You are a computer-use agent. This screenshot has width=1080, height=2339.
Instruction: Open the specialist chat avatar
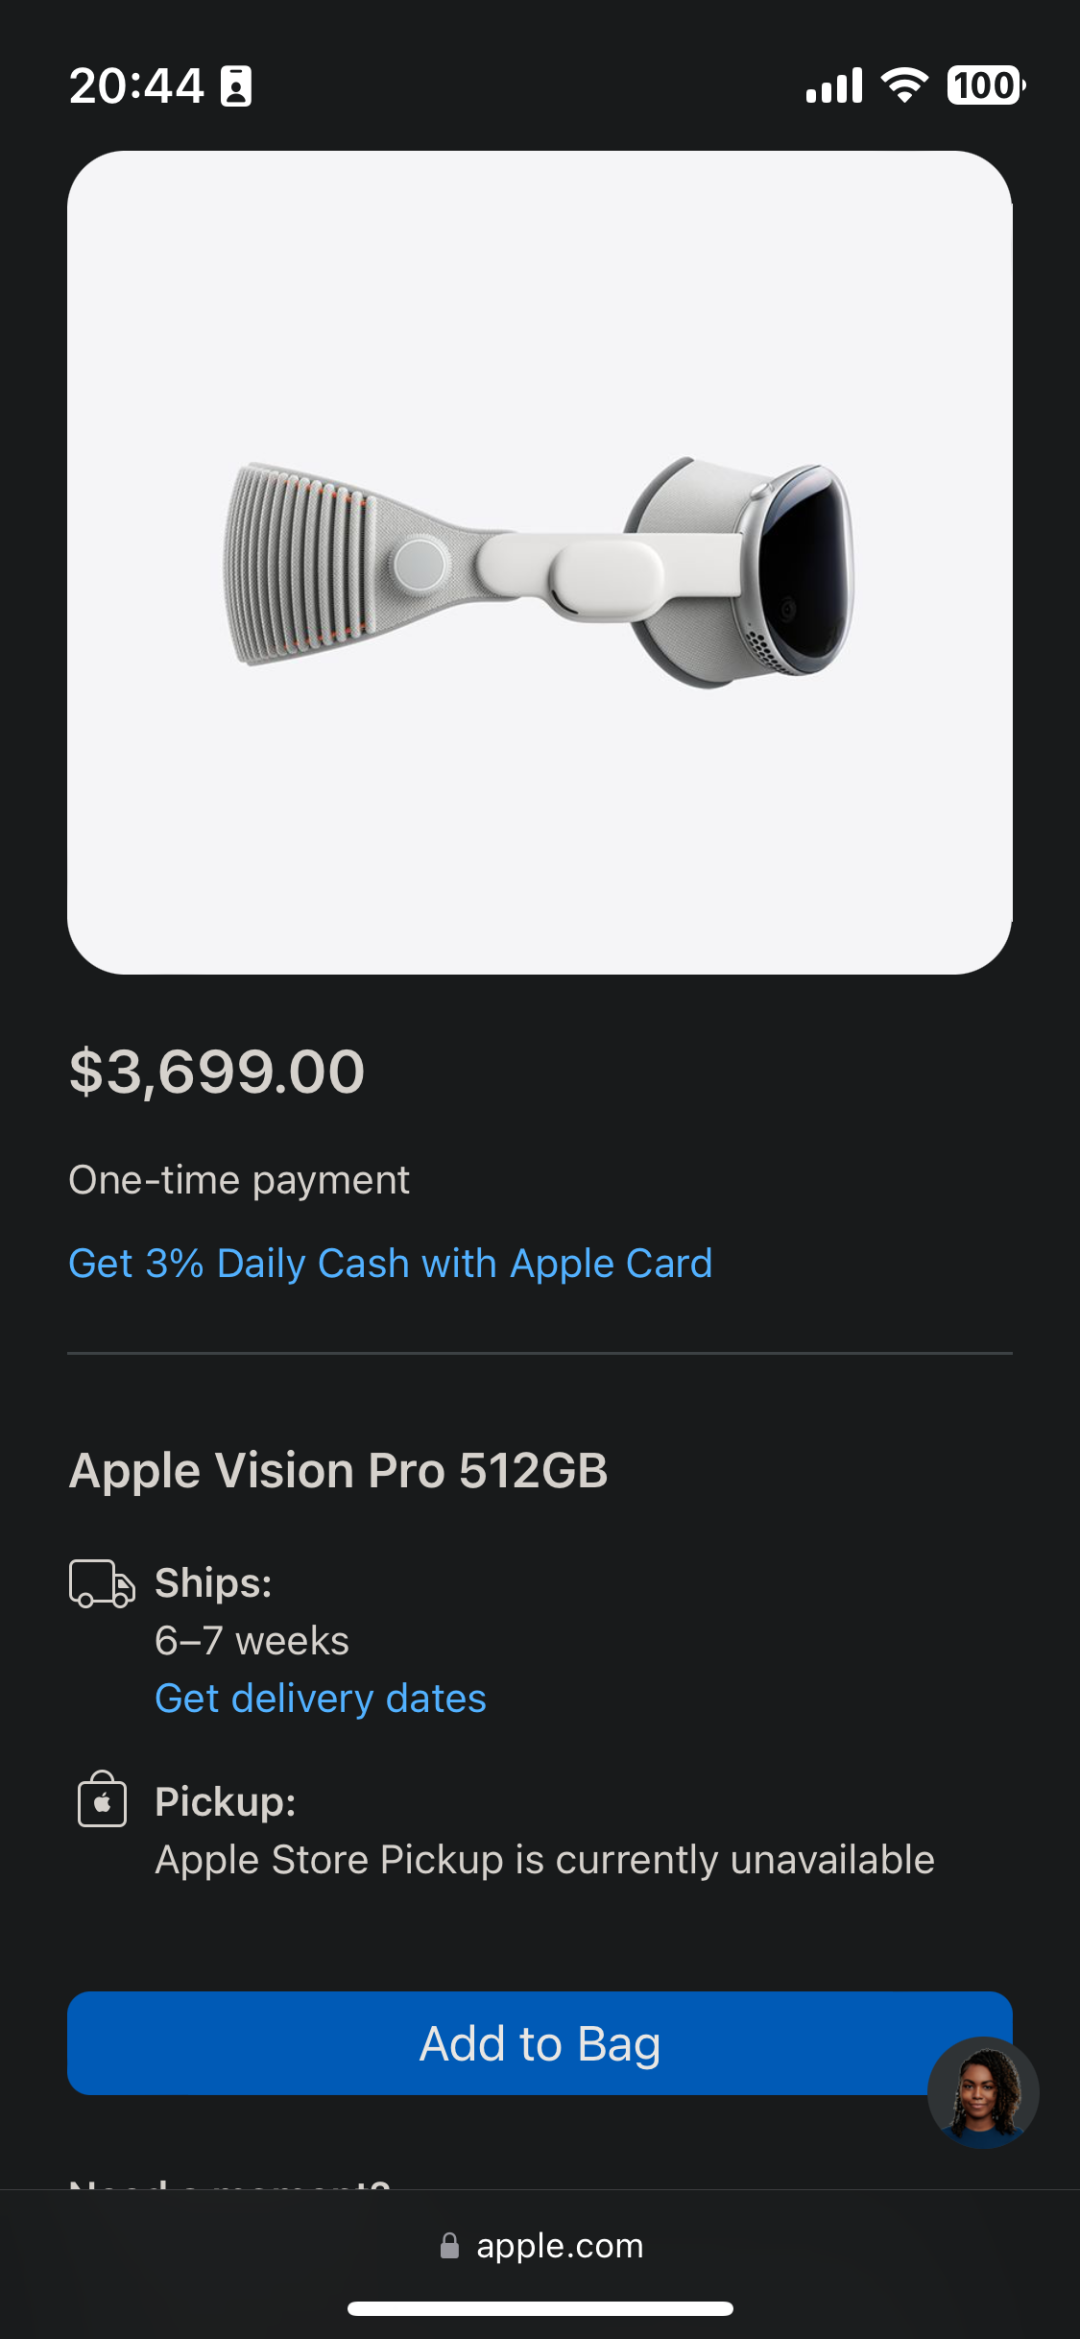(x=983, y=2092)
